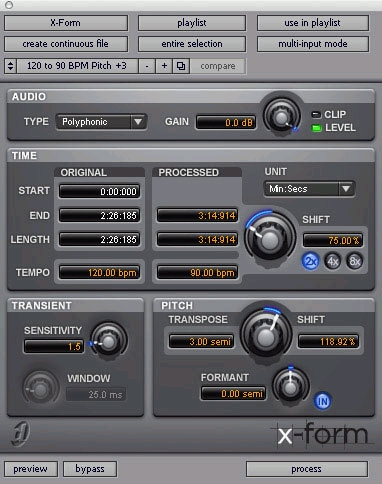Select next preset with plus button
The height and width of the screenshot is (484, 382).
pyautogui.click(x=164, y=66)
